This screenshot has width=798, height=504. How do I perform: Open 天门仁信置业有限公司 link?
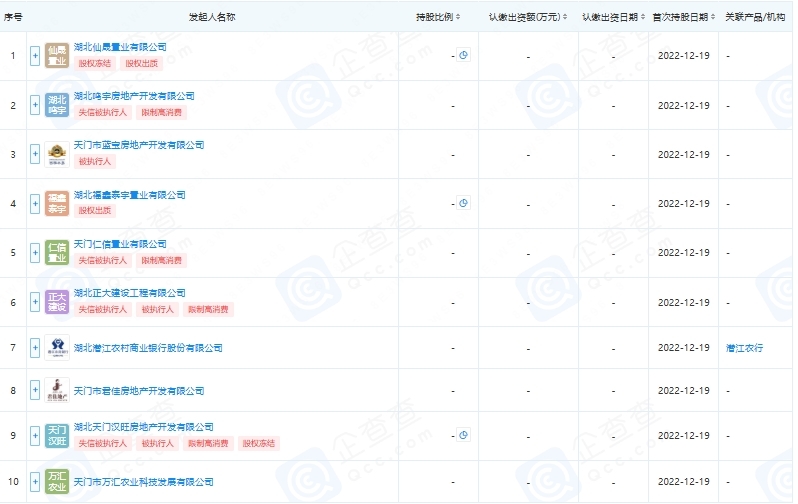pos(120,244)
